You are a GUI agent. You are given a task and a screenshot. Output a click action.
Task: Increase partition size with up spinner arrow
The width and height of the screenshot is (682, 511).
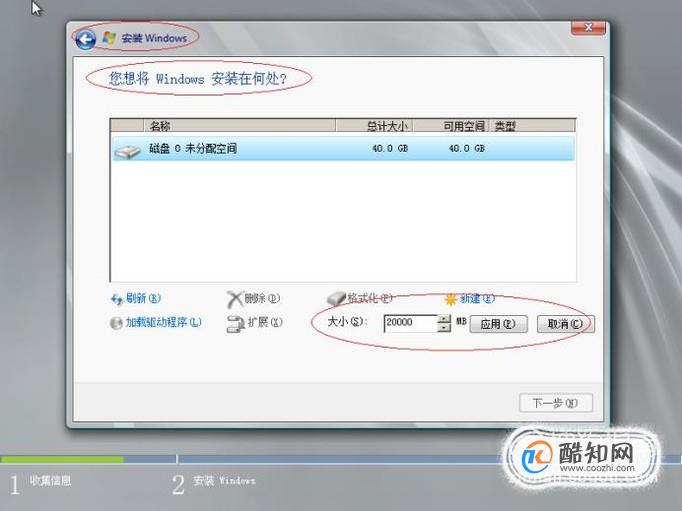pyautogui.click(x=444, y=319)
